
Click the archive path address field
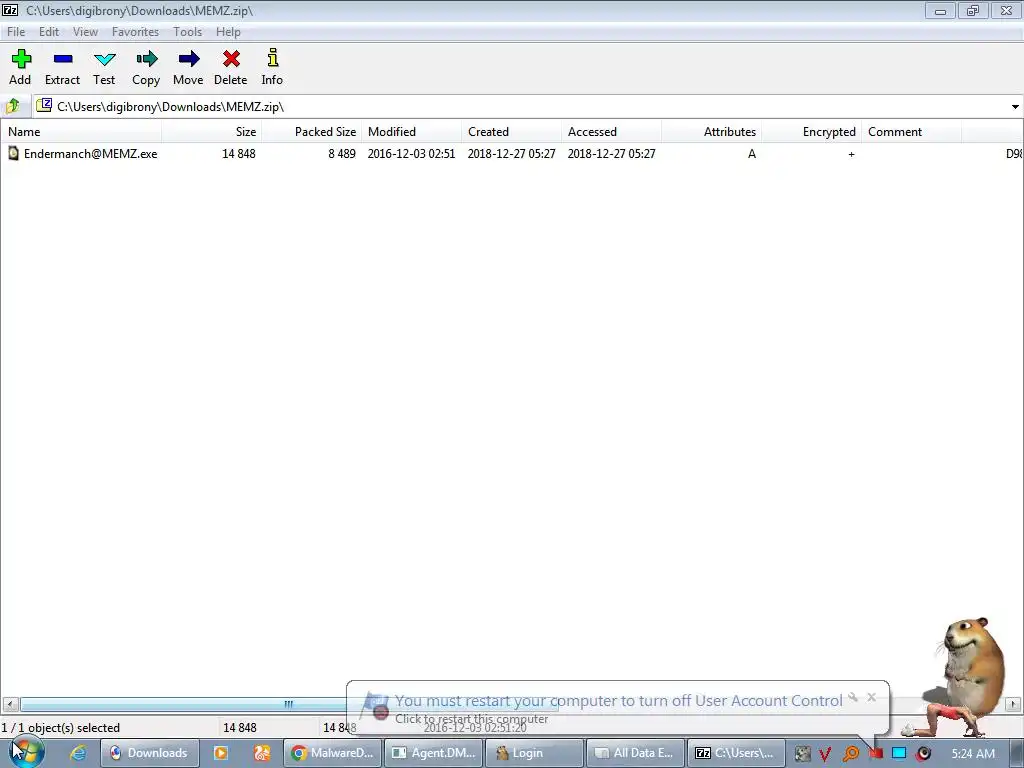(522, 106)
